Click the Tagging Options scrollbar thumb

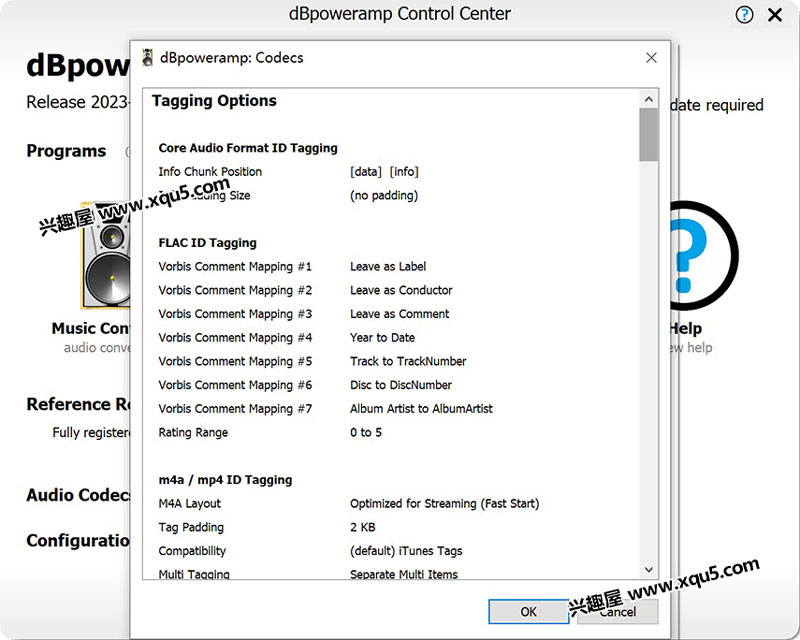[x=648, y=135]
